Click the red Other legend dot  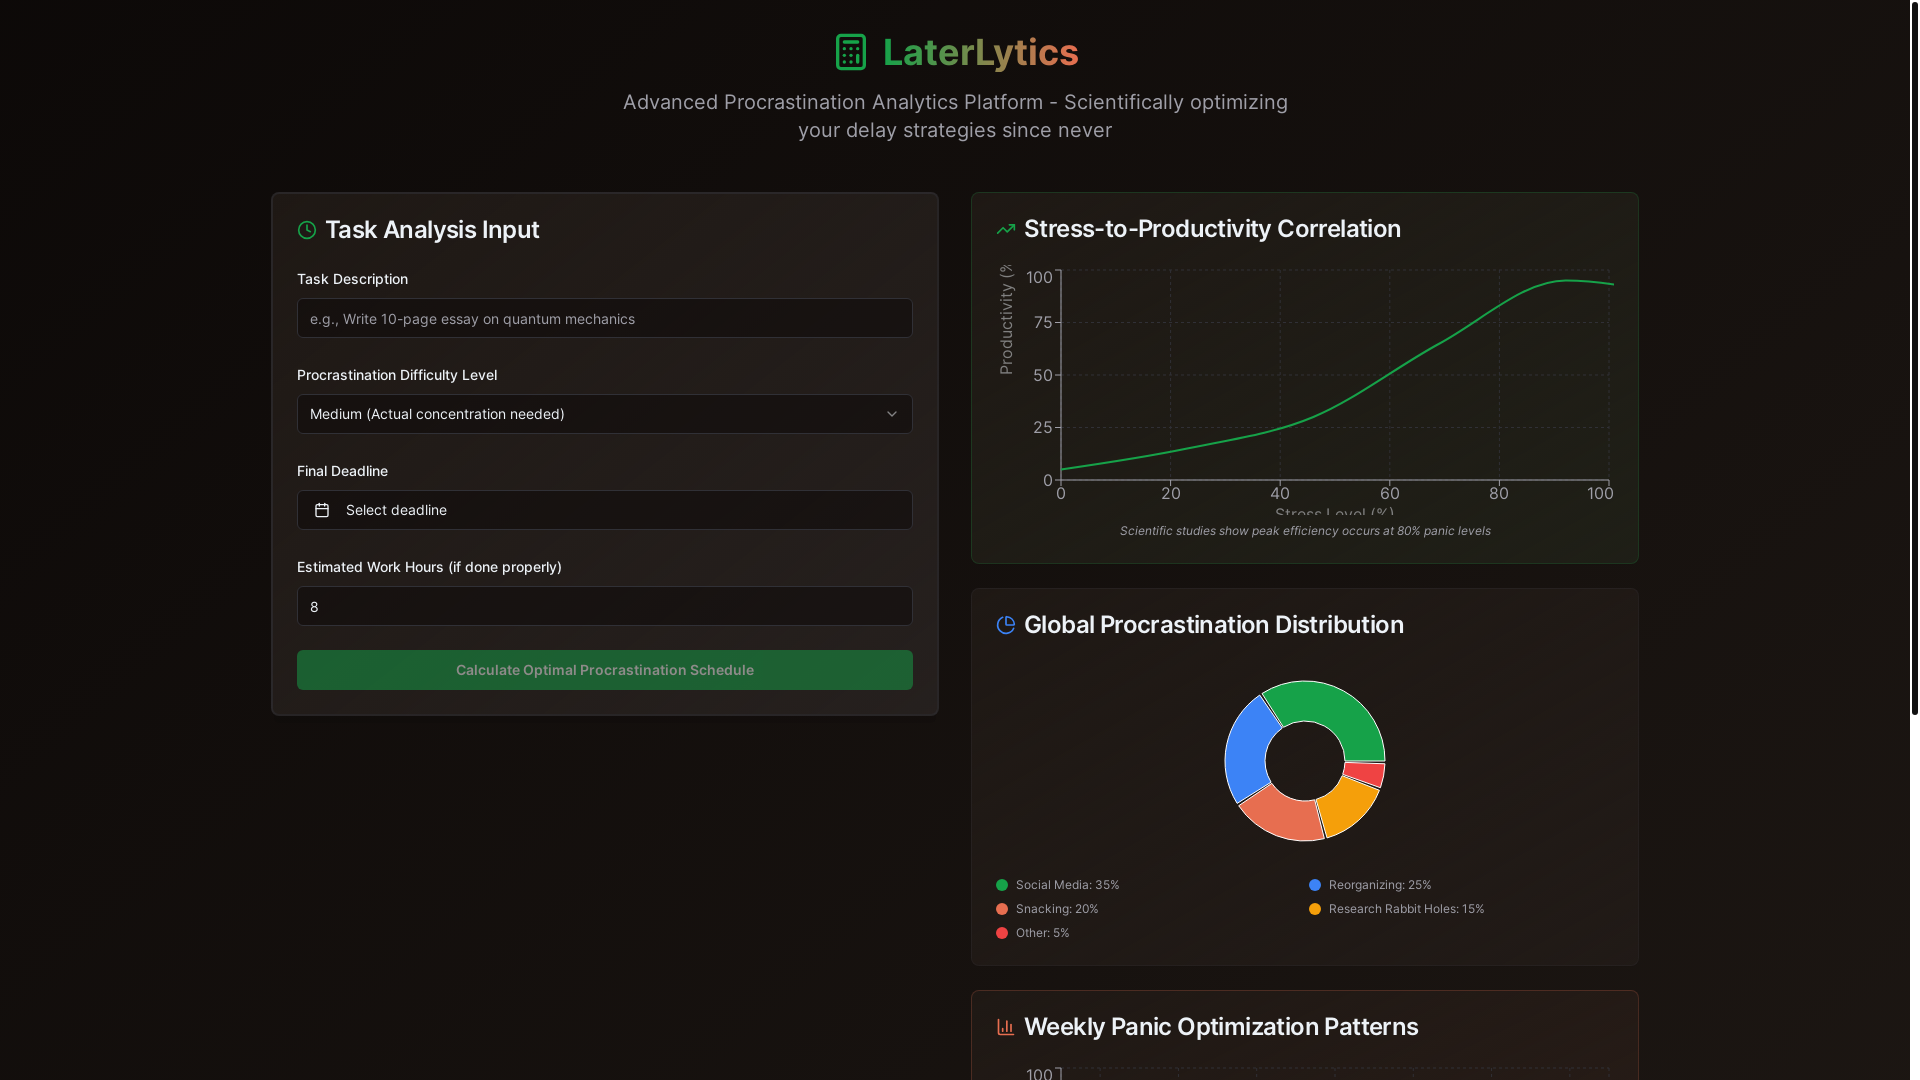pos(1002,933)
